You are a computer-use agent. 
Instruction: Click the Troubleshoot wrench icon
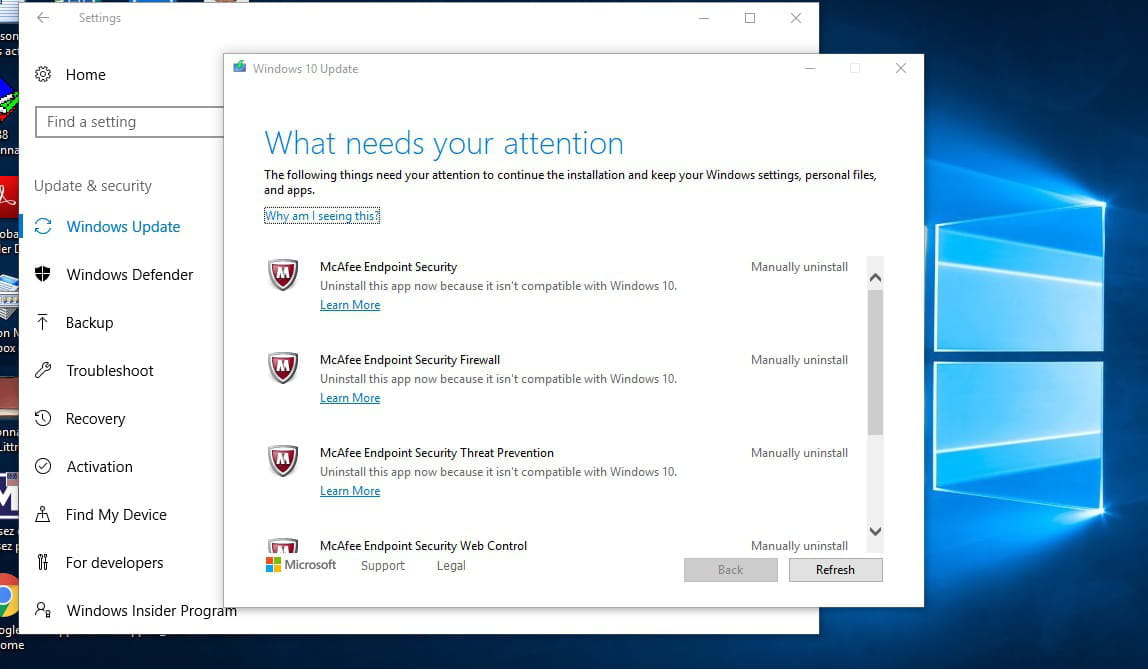pyautogui.click(x=43, y=370)
